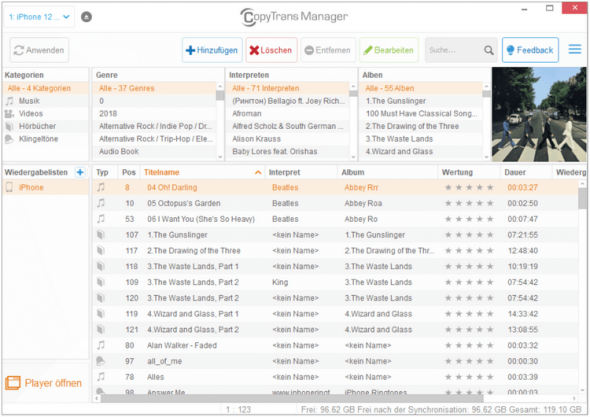The image size is (590, 417).
Task: Click the magnifier search icon
Action: click(x=489, y=50)
